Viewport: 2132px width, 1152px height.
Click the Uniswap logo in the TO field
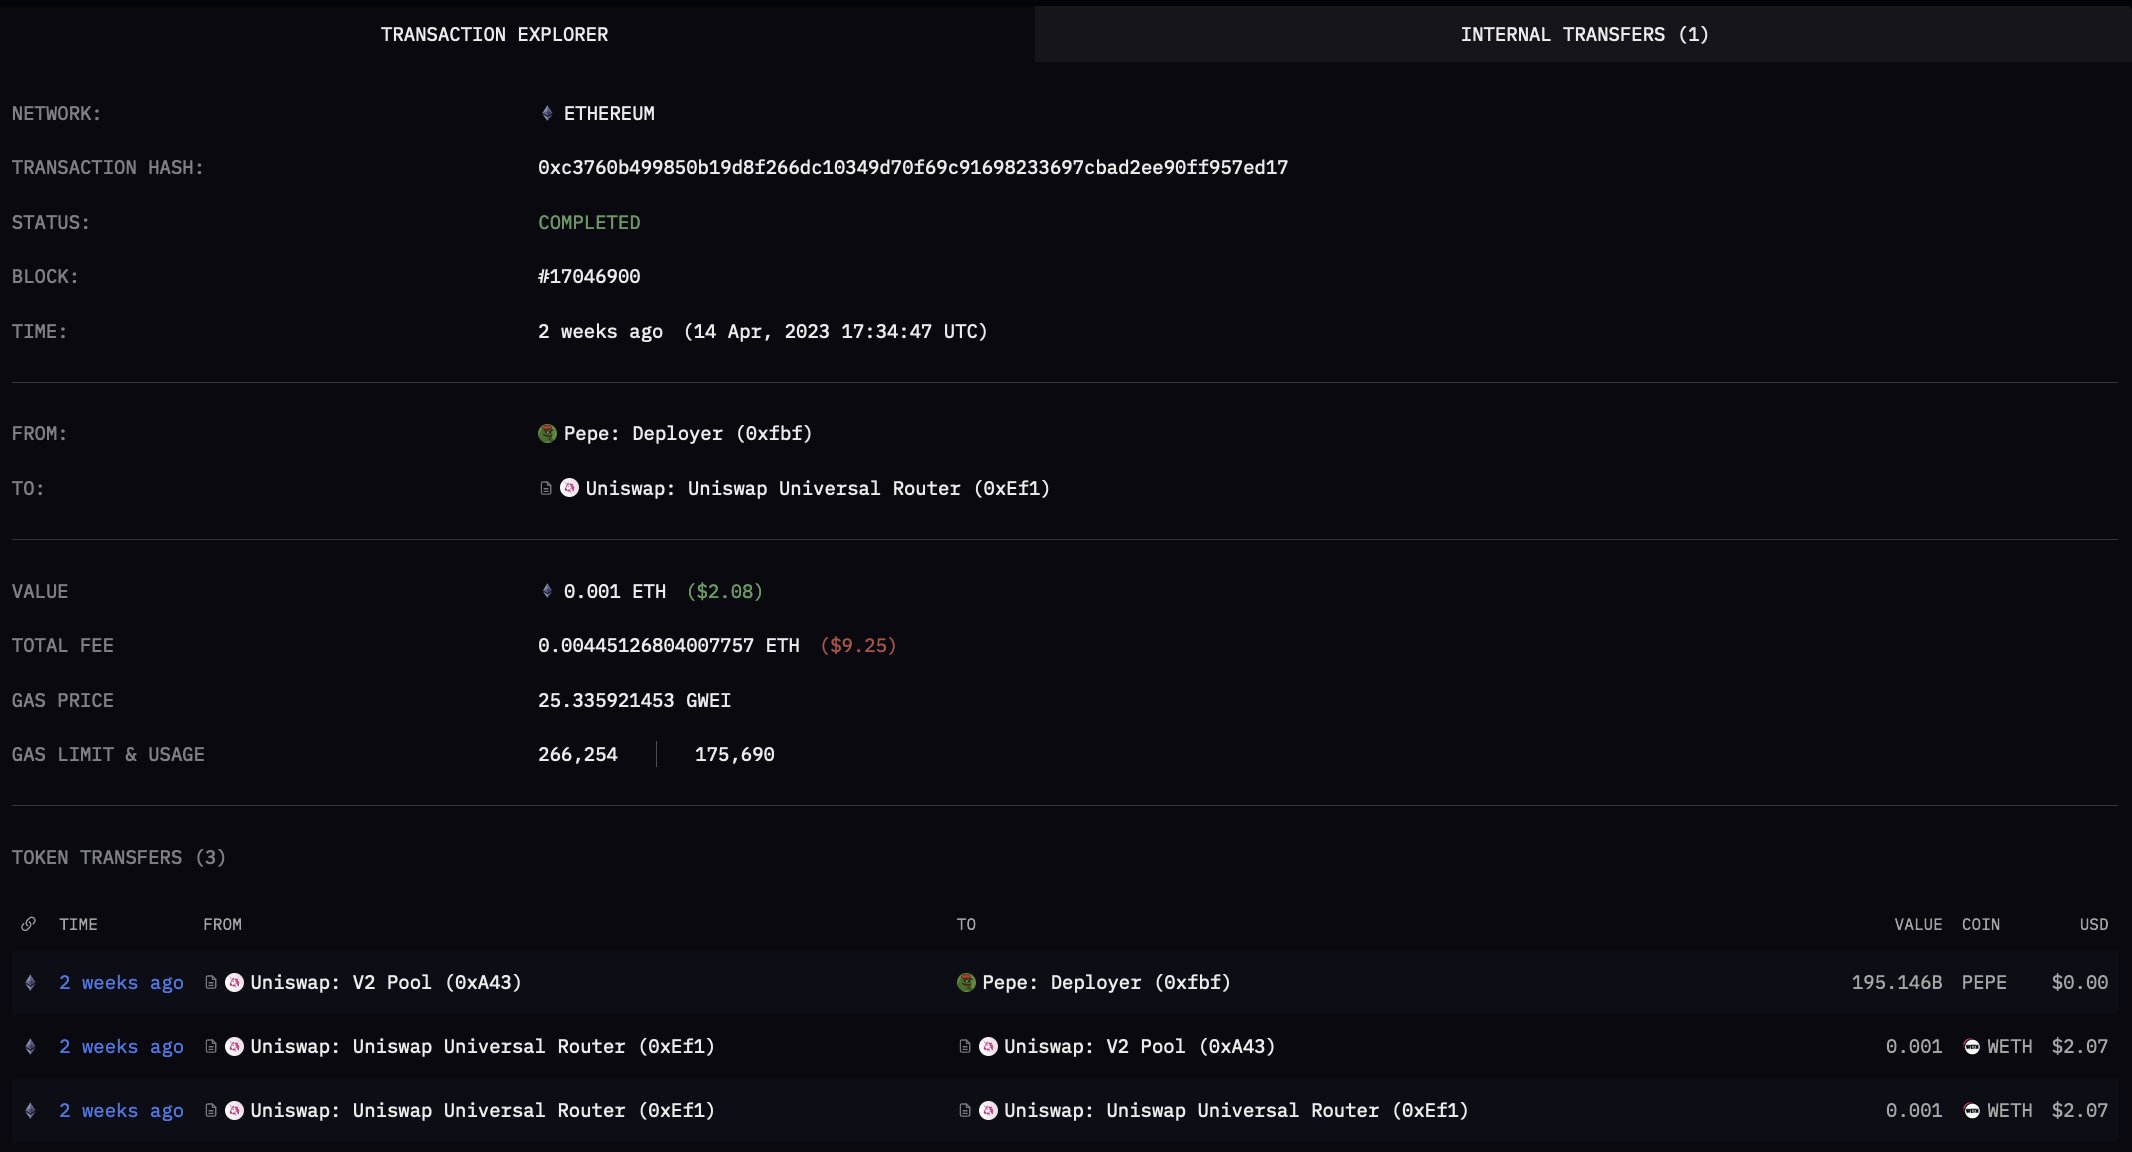tap(569, 488)
